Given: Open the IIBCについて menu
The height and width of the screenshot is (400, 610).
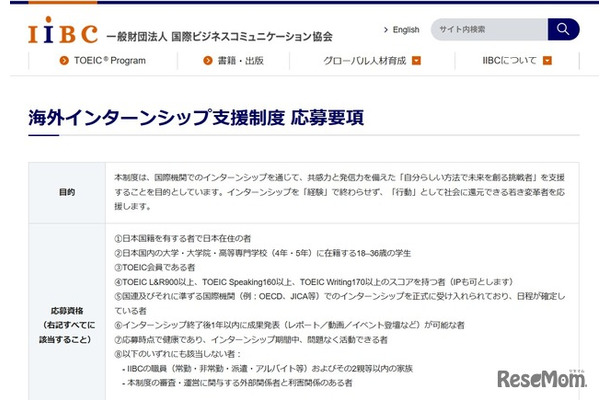Looking at the screenshot, I should point(517,61).
